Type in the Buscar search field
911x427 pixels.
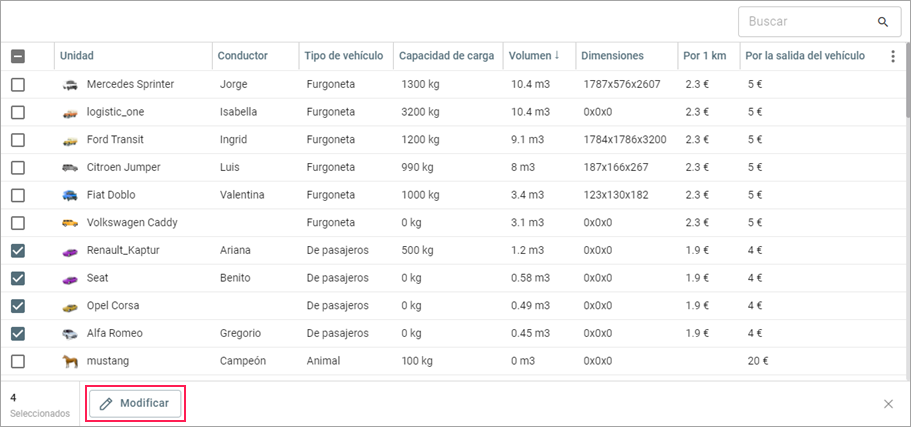[805, 21]
